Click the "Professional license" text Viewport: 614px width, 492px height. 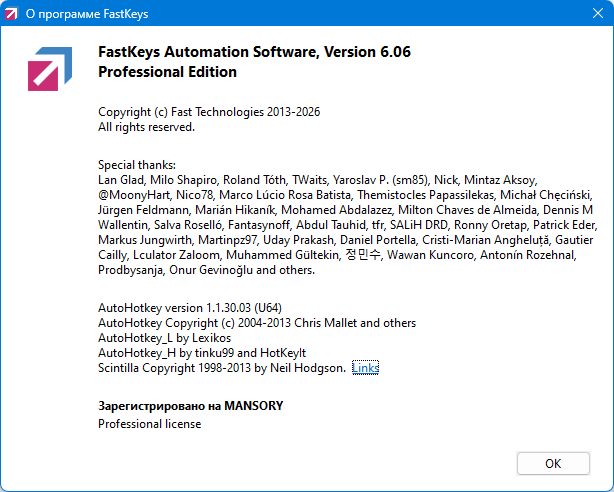click(149, 424)
